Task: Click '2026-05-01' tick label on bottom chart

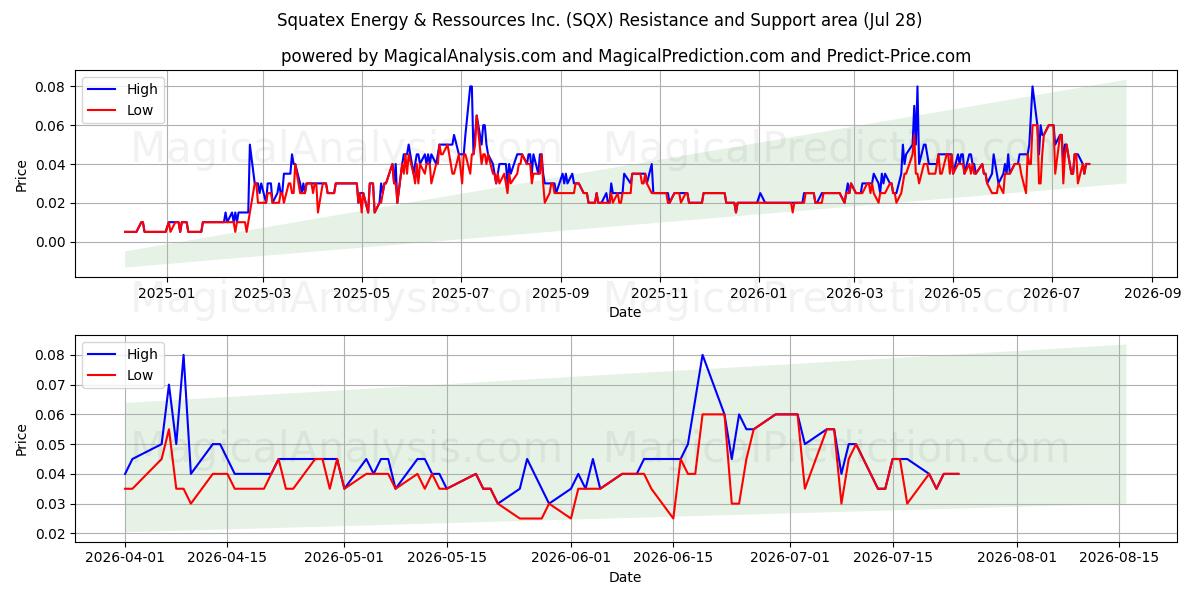Action: coord(344,559)
